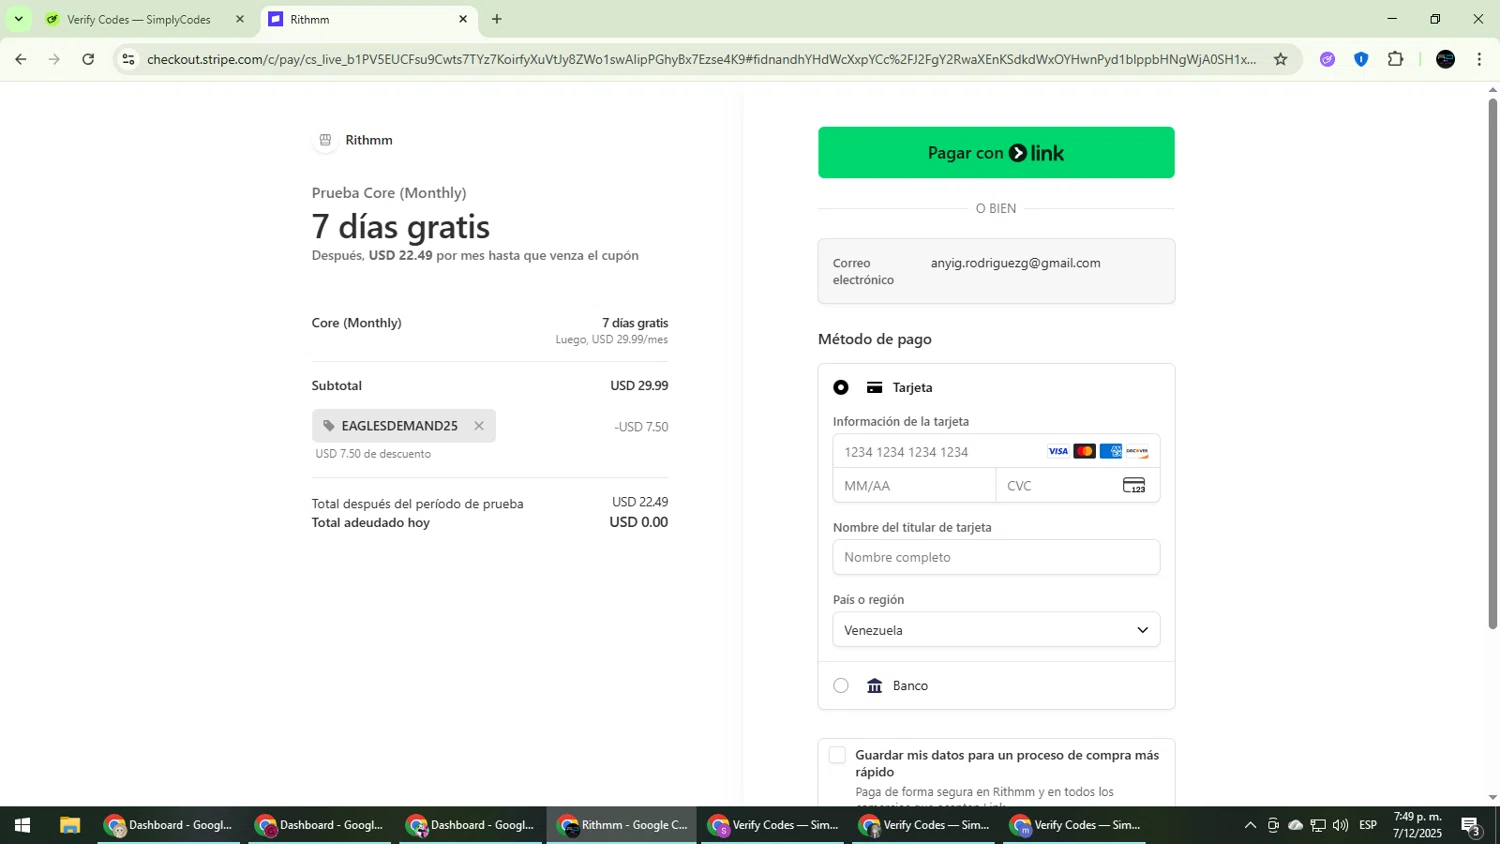
Task: Close the Rithmm tab
Action: tap(463, 19)
